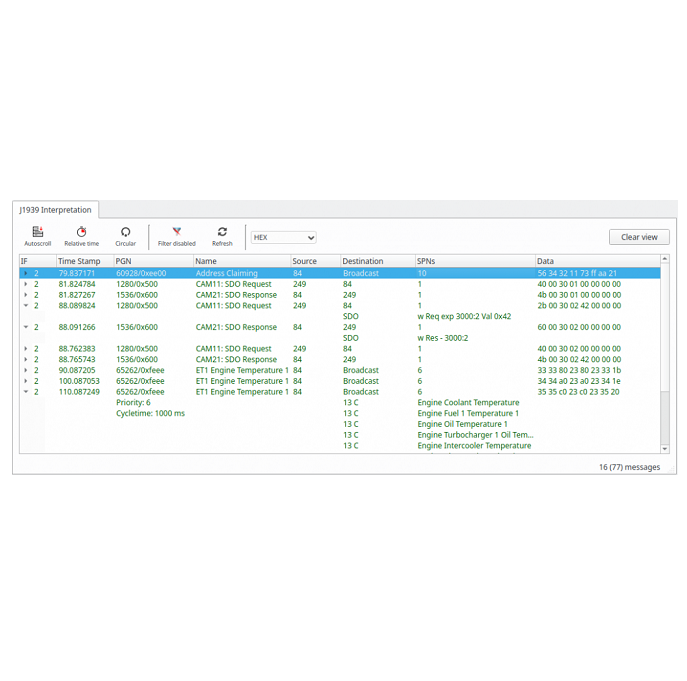Click scrollbar down arrow in message list

[665, 449]
